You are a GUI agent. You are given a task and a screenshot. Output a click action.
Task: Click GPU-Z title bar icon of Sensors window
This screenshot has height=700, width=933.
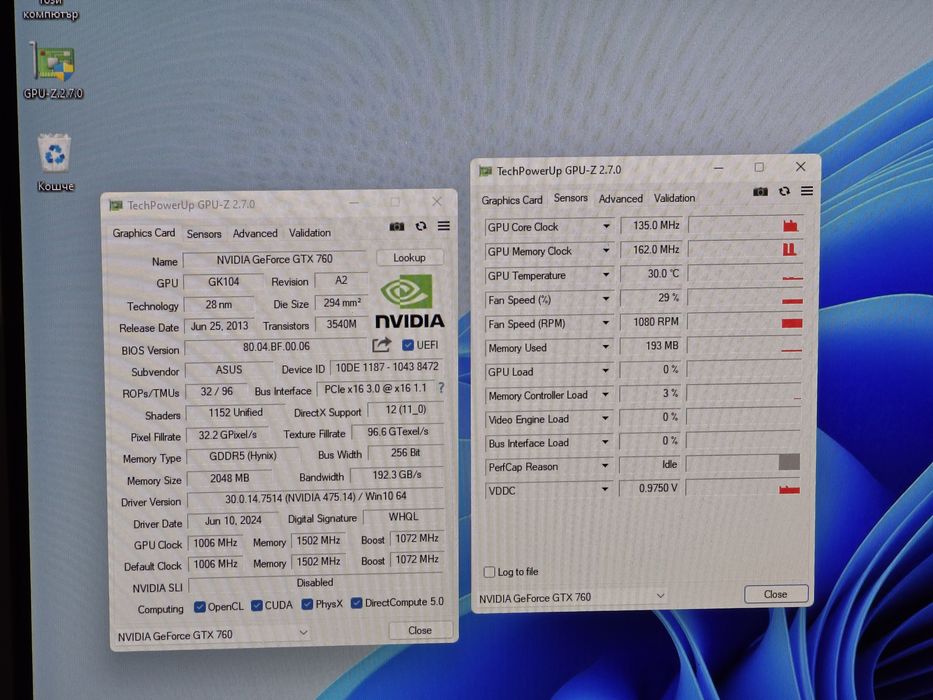(486, 171)
